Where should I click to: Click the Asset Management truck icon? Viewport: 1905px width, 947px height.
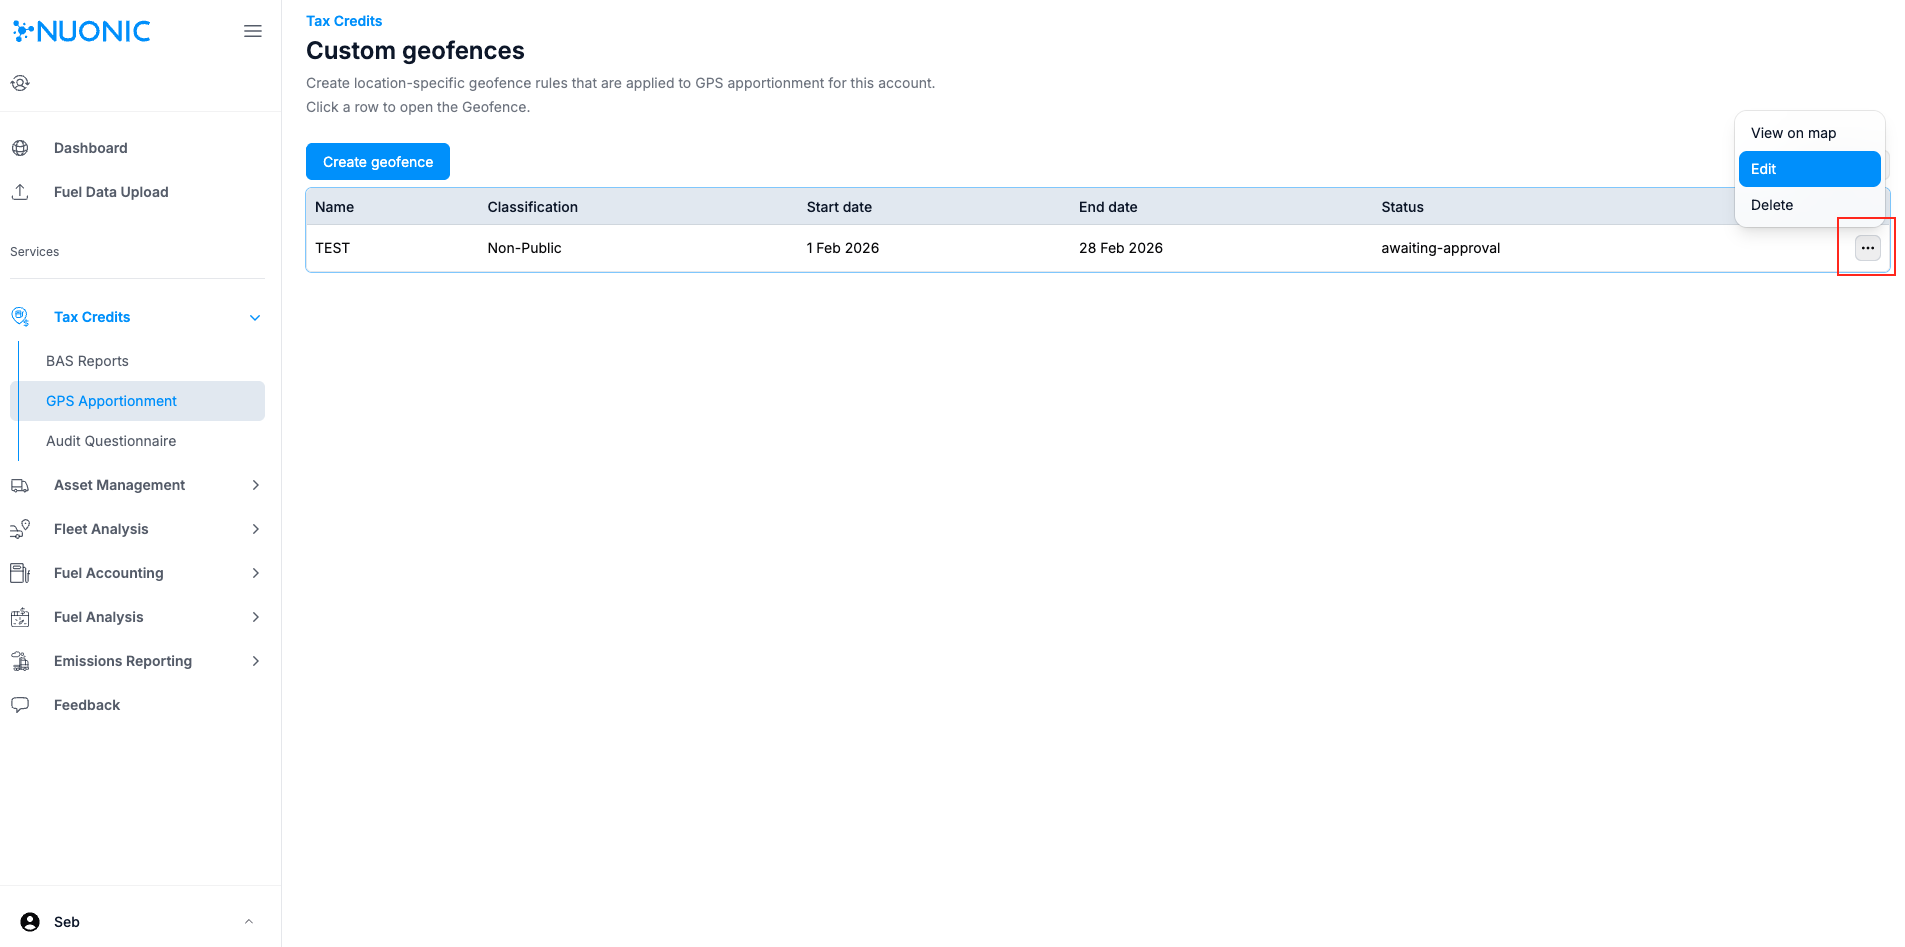(20, 485)
